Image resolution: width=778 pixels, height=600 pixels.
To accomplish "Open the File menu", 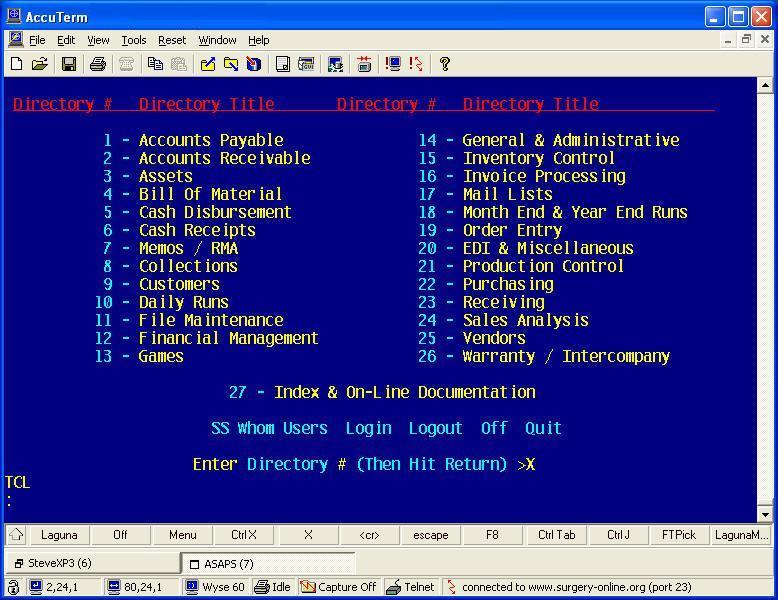I will point(37,40).
